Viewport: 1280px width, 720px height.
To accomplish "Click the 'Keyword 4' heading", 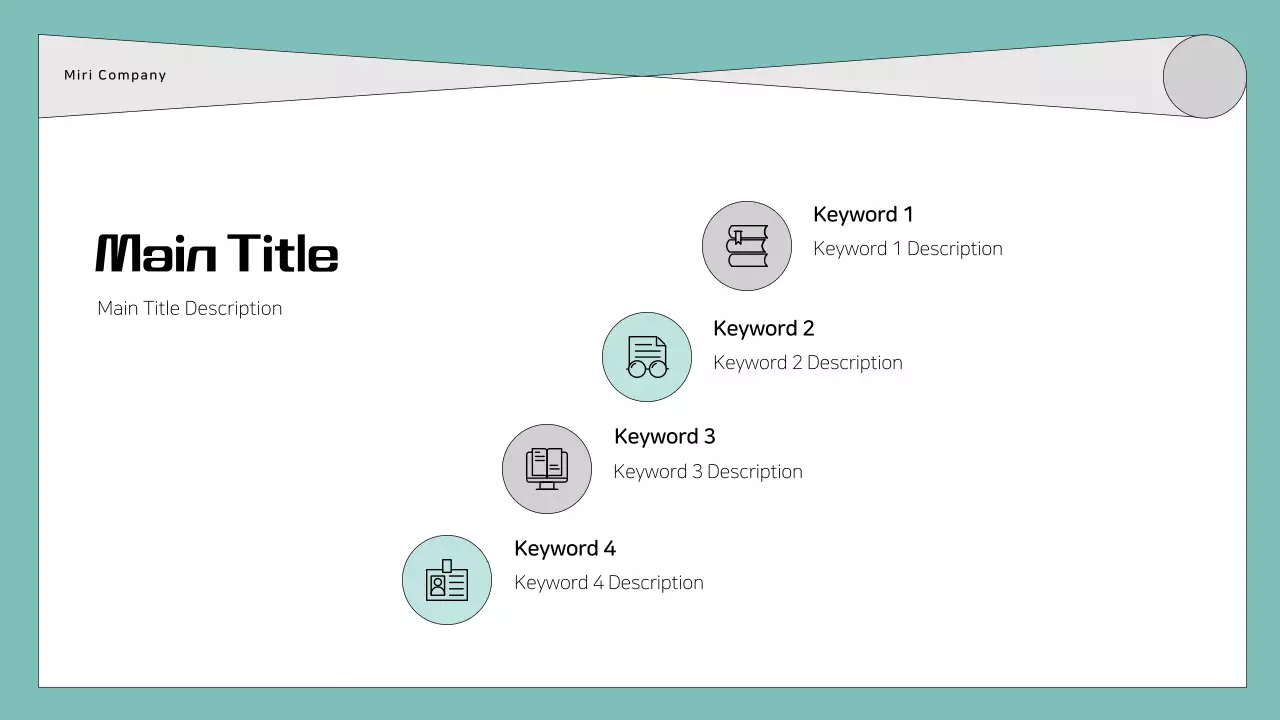I will point(564,548).
